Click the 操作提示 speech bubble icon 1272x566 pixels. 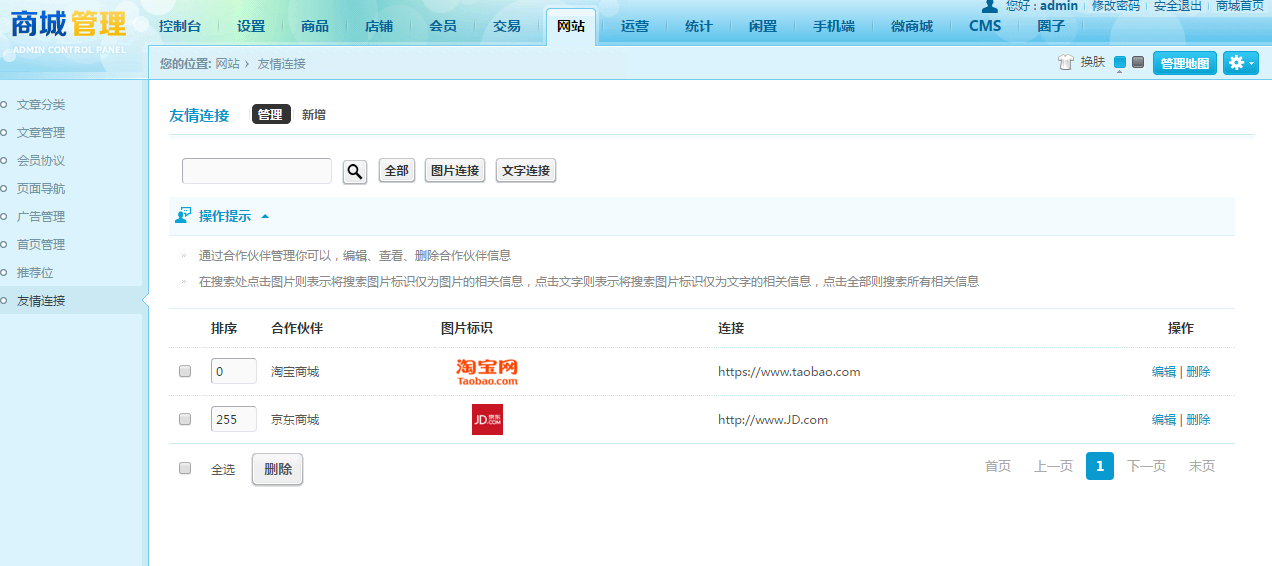[x=183, y=215]
